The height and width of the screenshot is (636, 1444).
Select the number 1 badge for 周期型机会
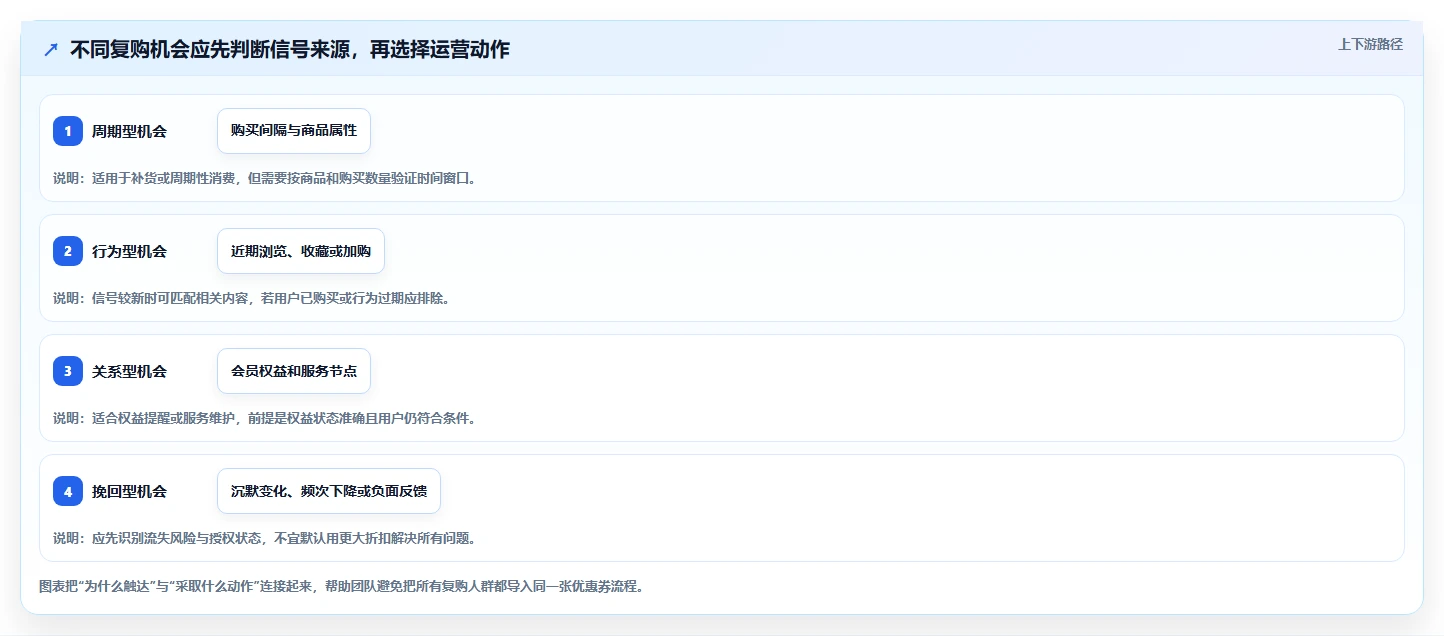click(x=68, y=131)
